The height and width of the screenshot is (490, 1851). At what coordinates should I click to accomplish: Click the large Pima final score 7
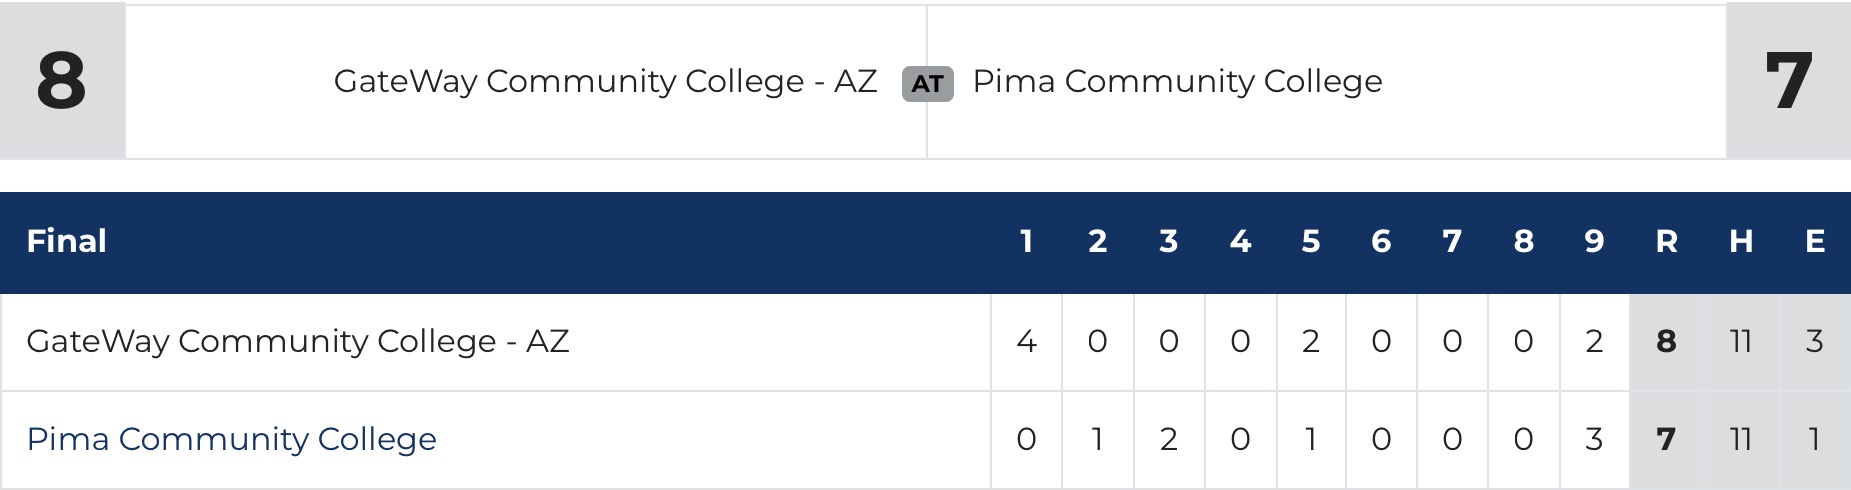tap(1788, 81)
